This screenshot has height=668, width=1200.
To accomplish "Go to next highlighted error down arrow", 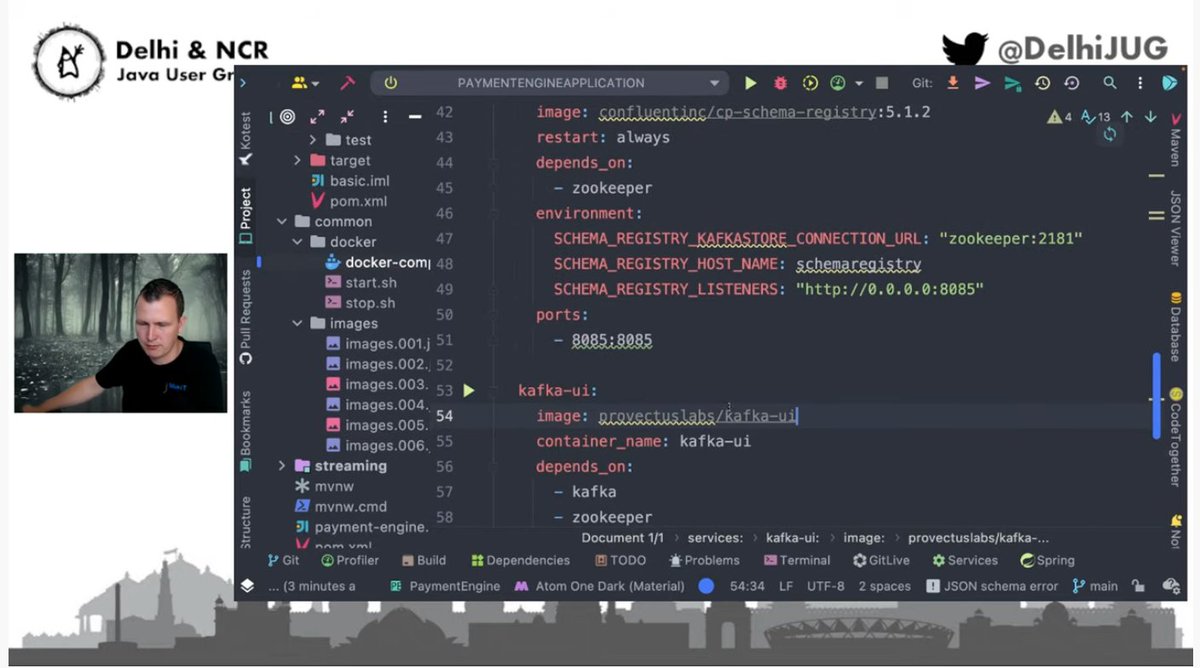I will pyautogui.click(x=1150, y=117).
